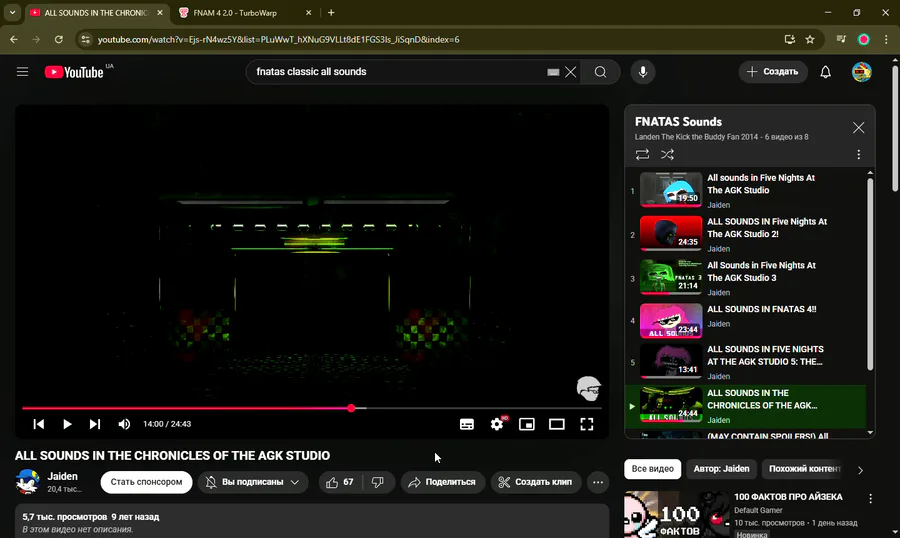Select the Автор: Jaiden chip

click(x=721, y=469)
